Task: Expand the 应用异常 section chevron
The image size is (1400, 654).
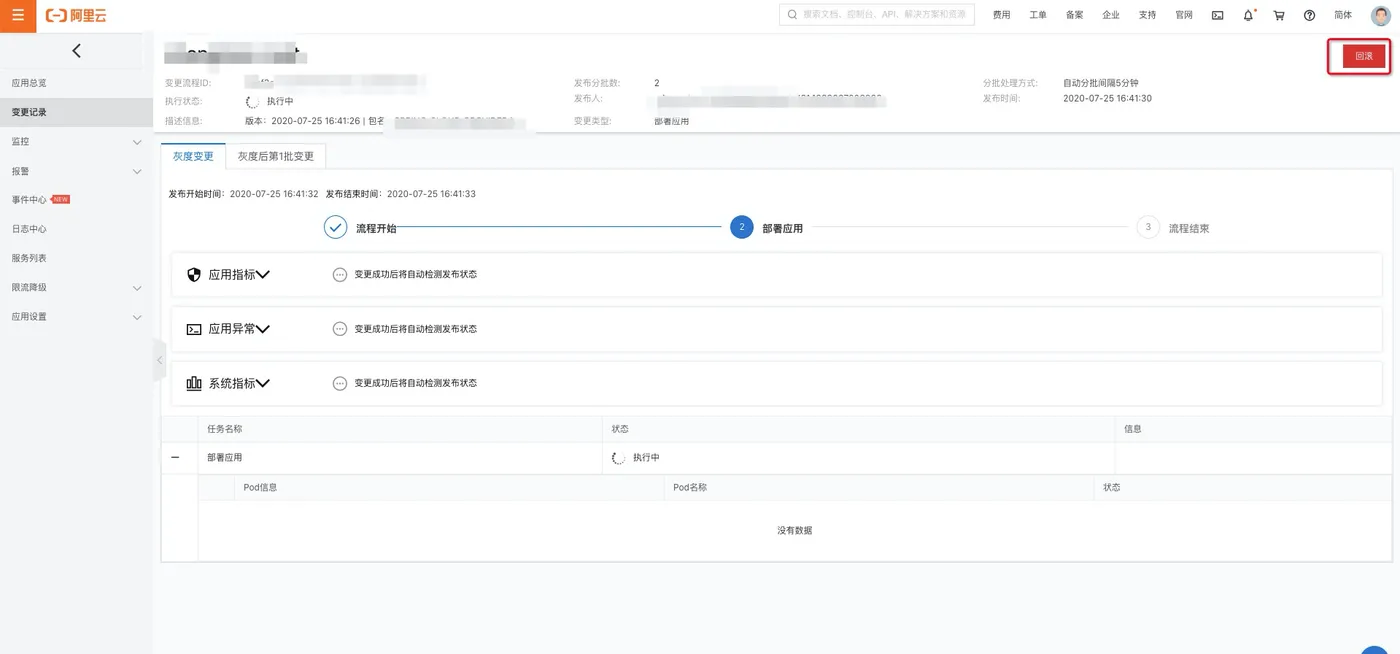Action: tap(264, 329)
